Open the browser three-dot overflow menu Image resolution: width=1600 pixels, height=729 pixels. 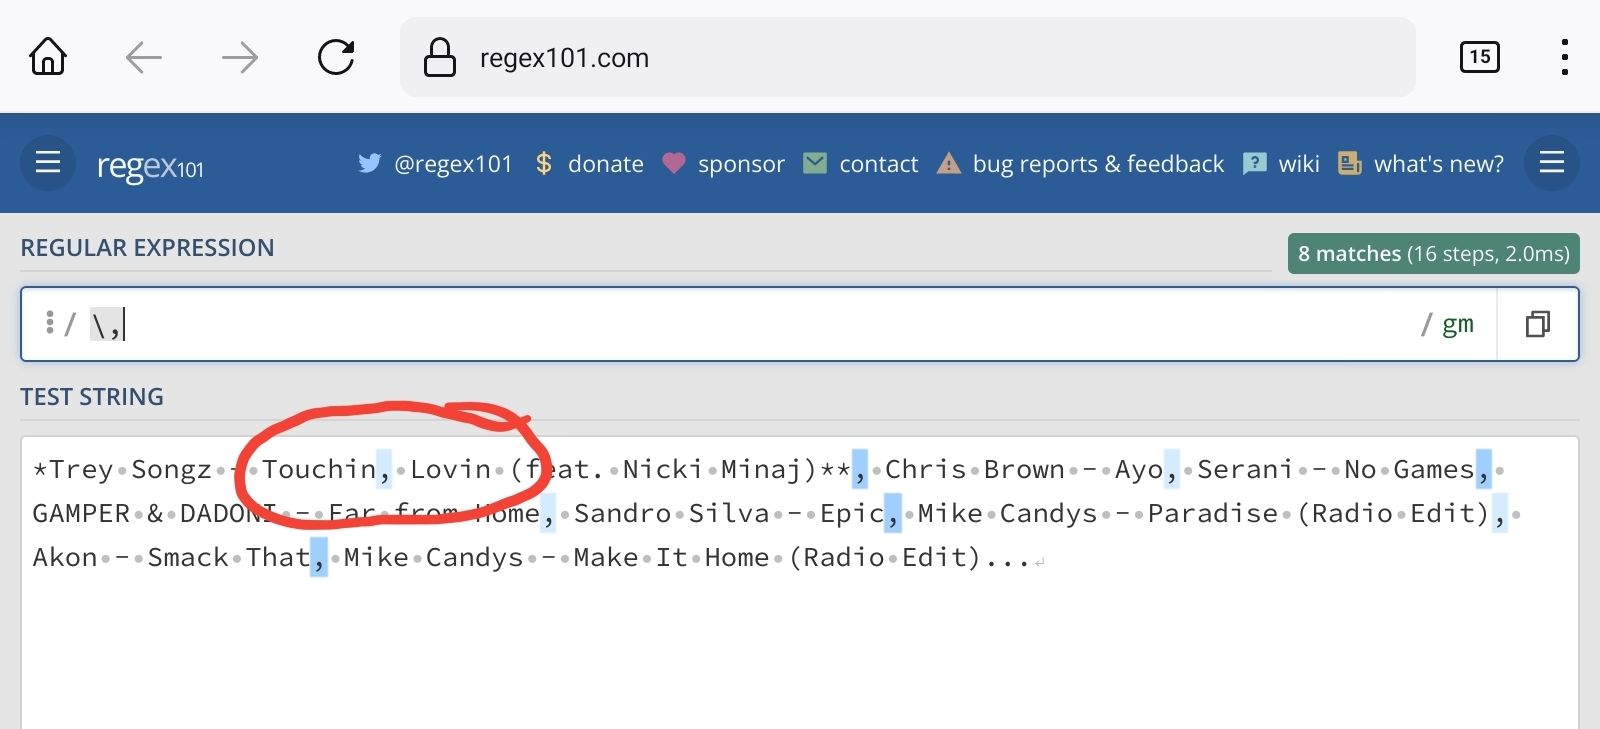1564,57
